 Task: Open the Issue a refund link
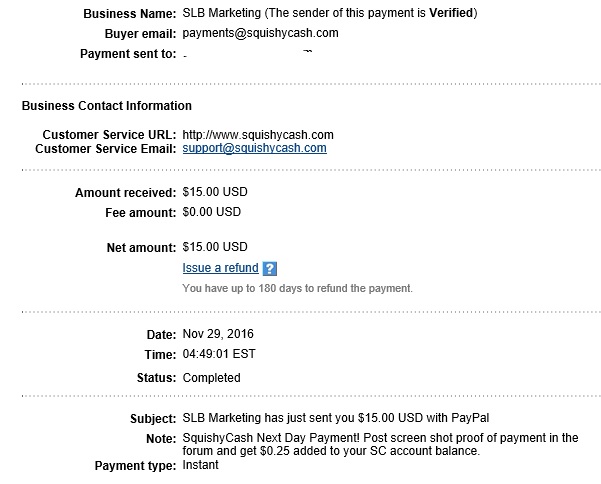pos(220,268)
